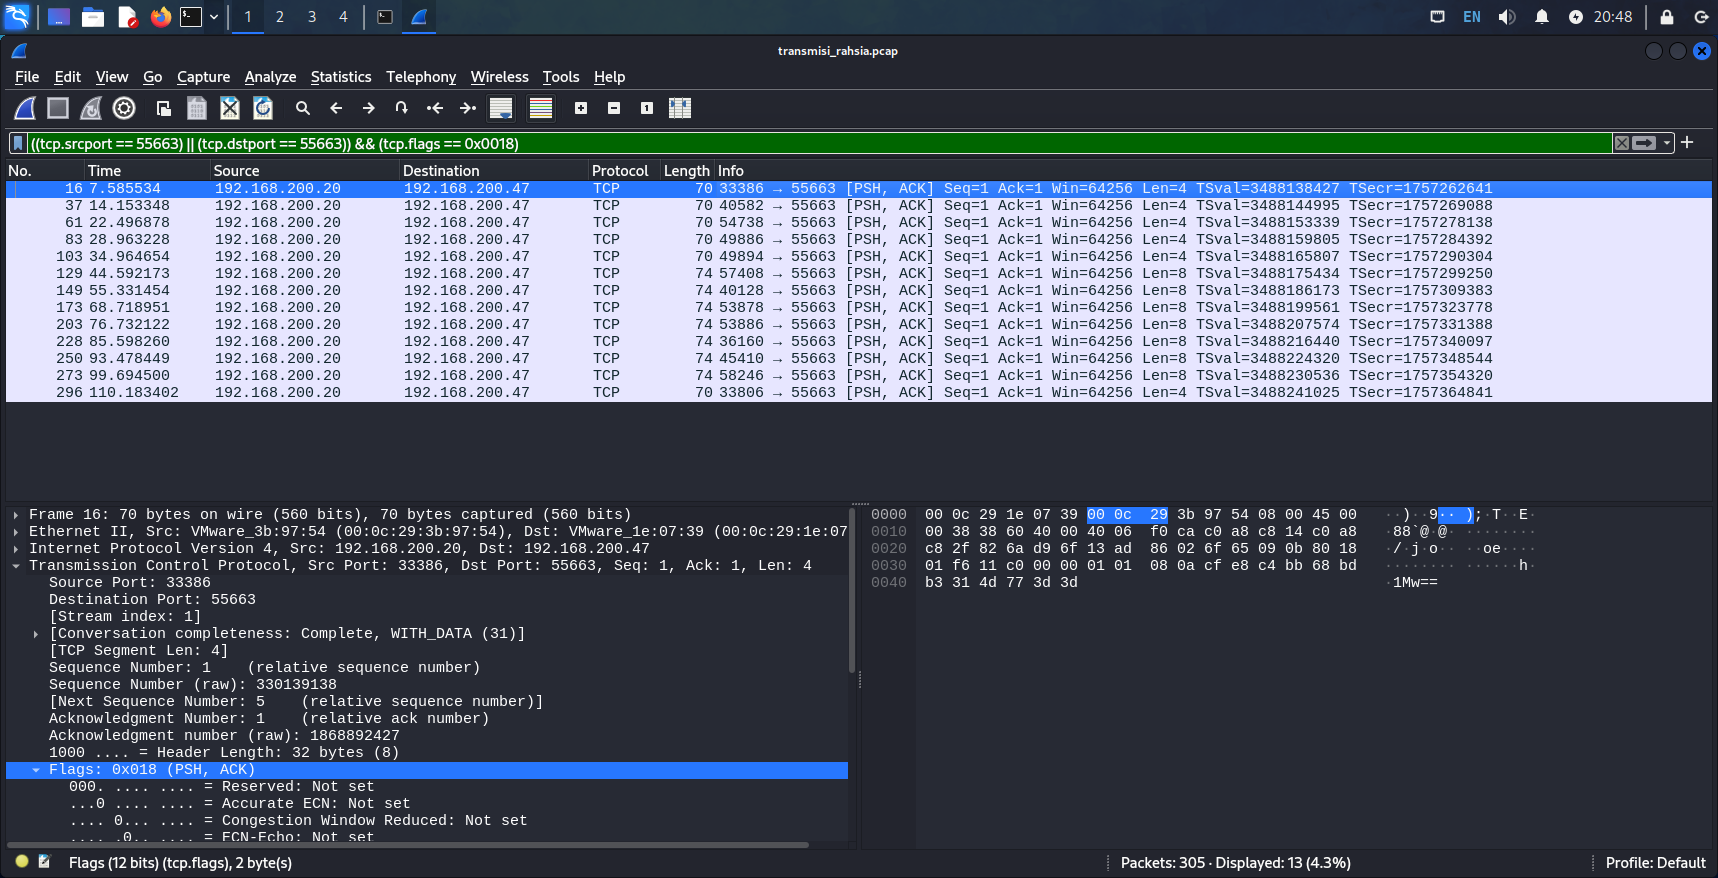Expand the Ethernet II tree row
Screen dimensions: 1718x878
coord(16,532)
